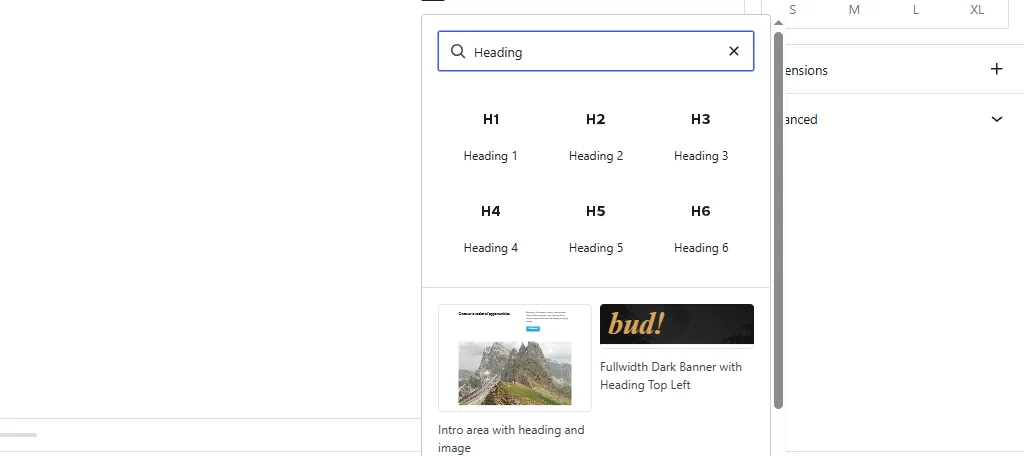Choose the M font size
The image size is (1024, 456).
pos(854,10)
